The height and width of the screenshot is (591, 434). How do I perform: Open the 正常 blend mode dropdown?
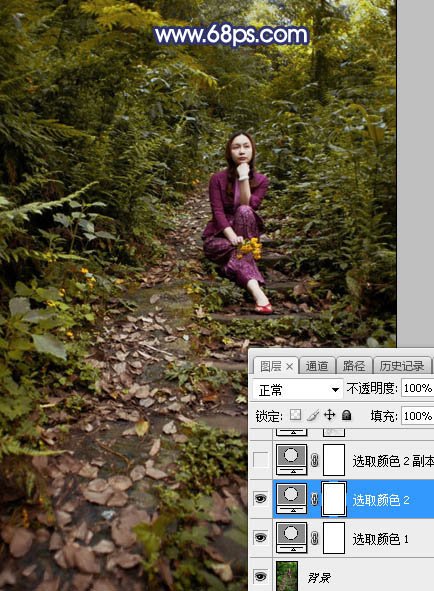click(x=298, y=389)
